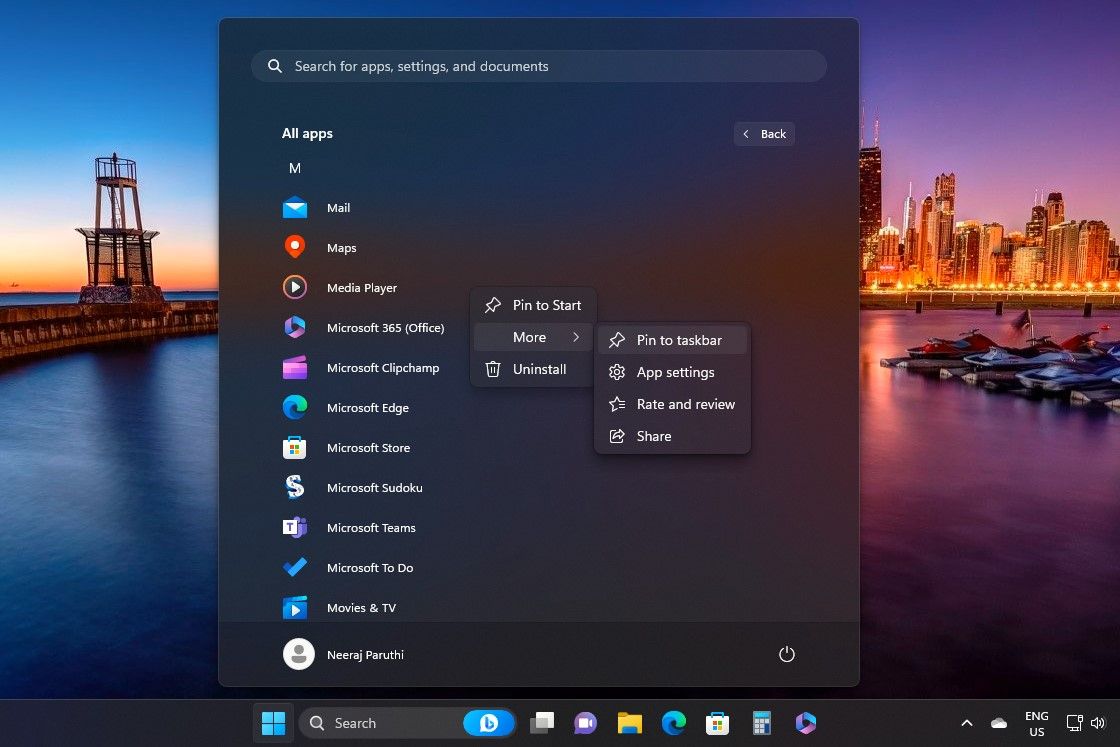1120x747 pixels.
Task: Launch Microsoft Sudoku
Action: [x=375, y=487]
